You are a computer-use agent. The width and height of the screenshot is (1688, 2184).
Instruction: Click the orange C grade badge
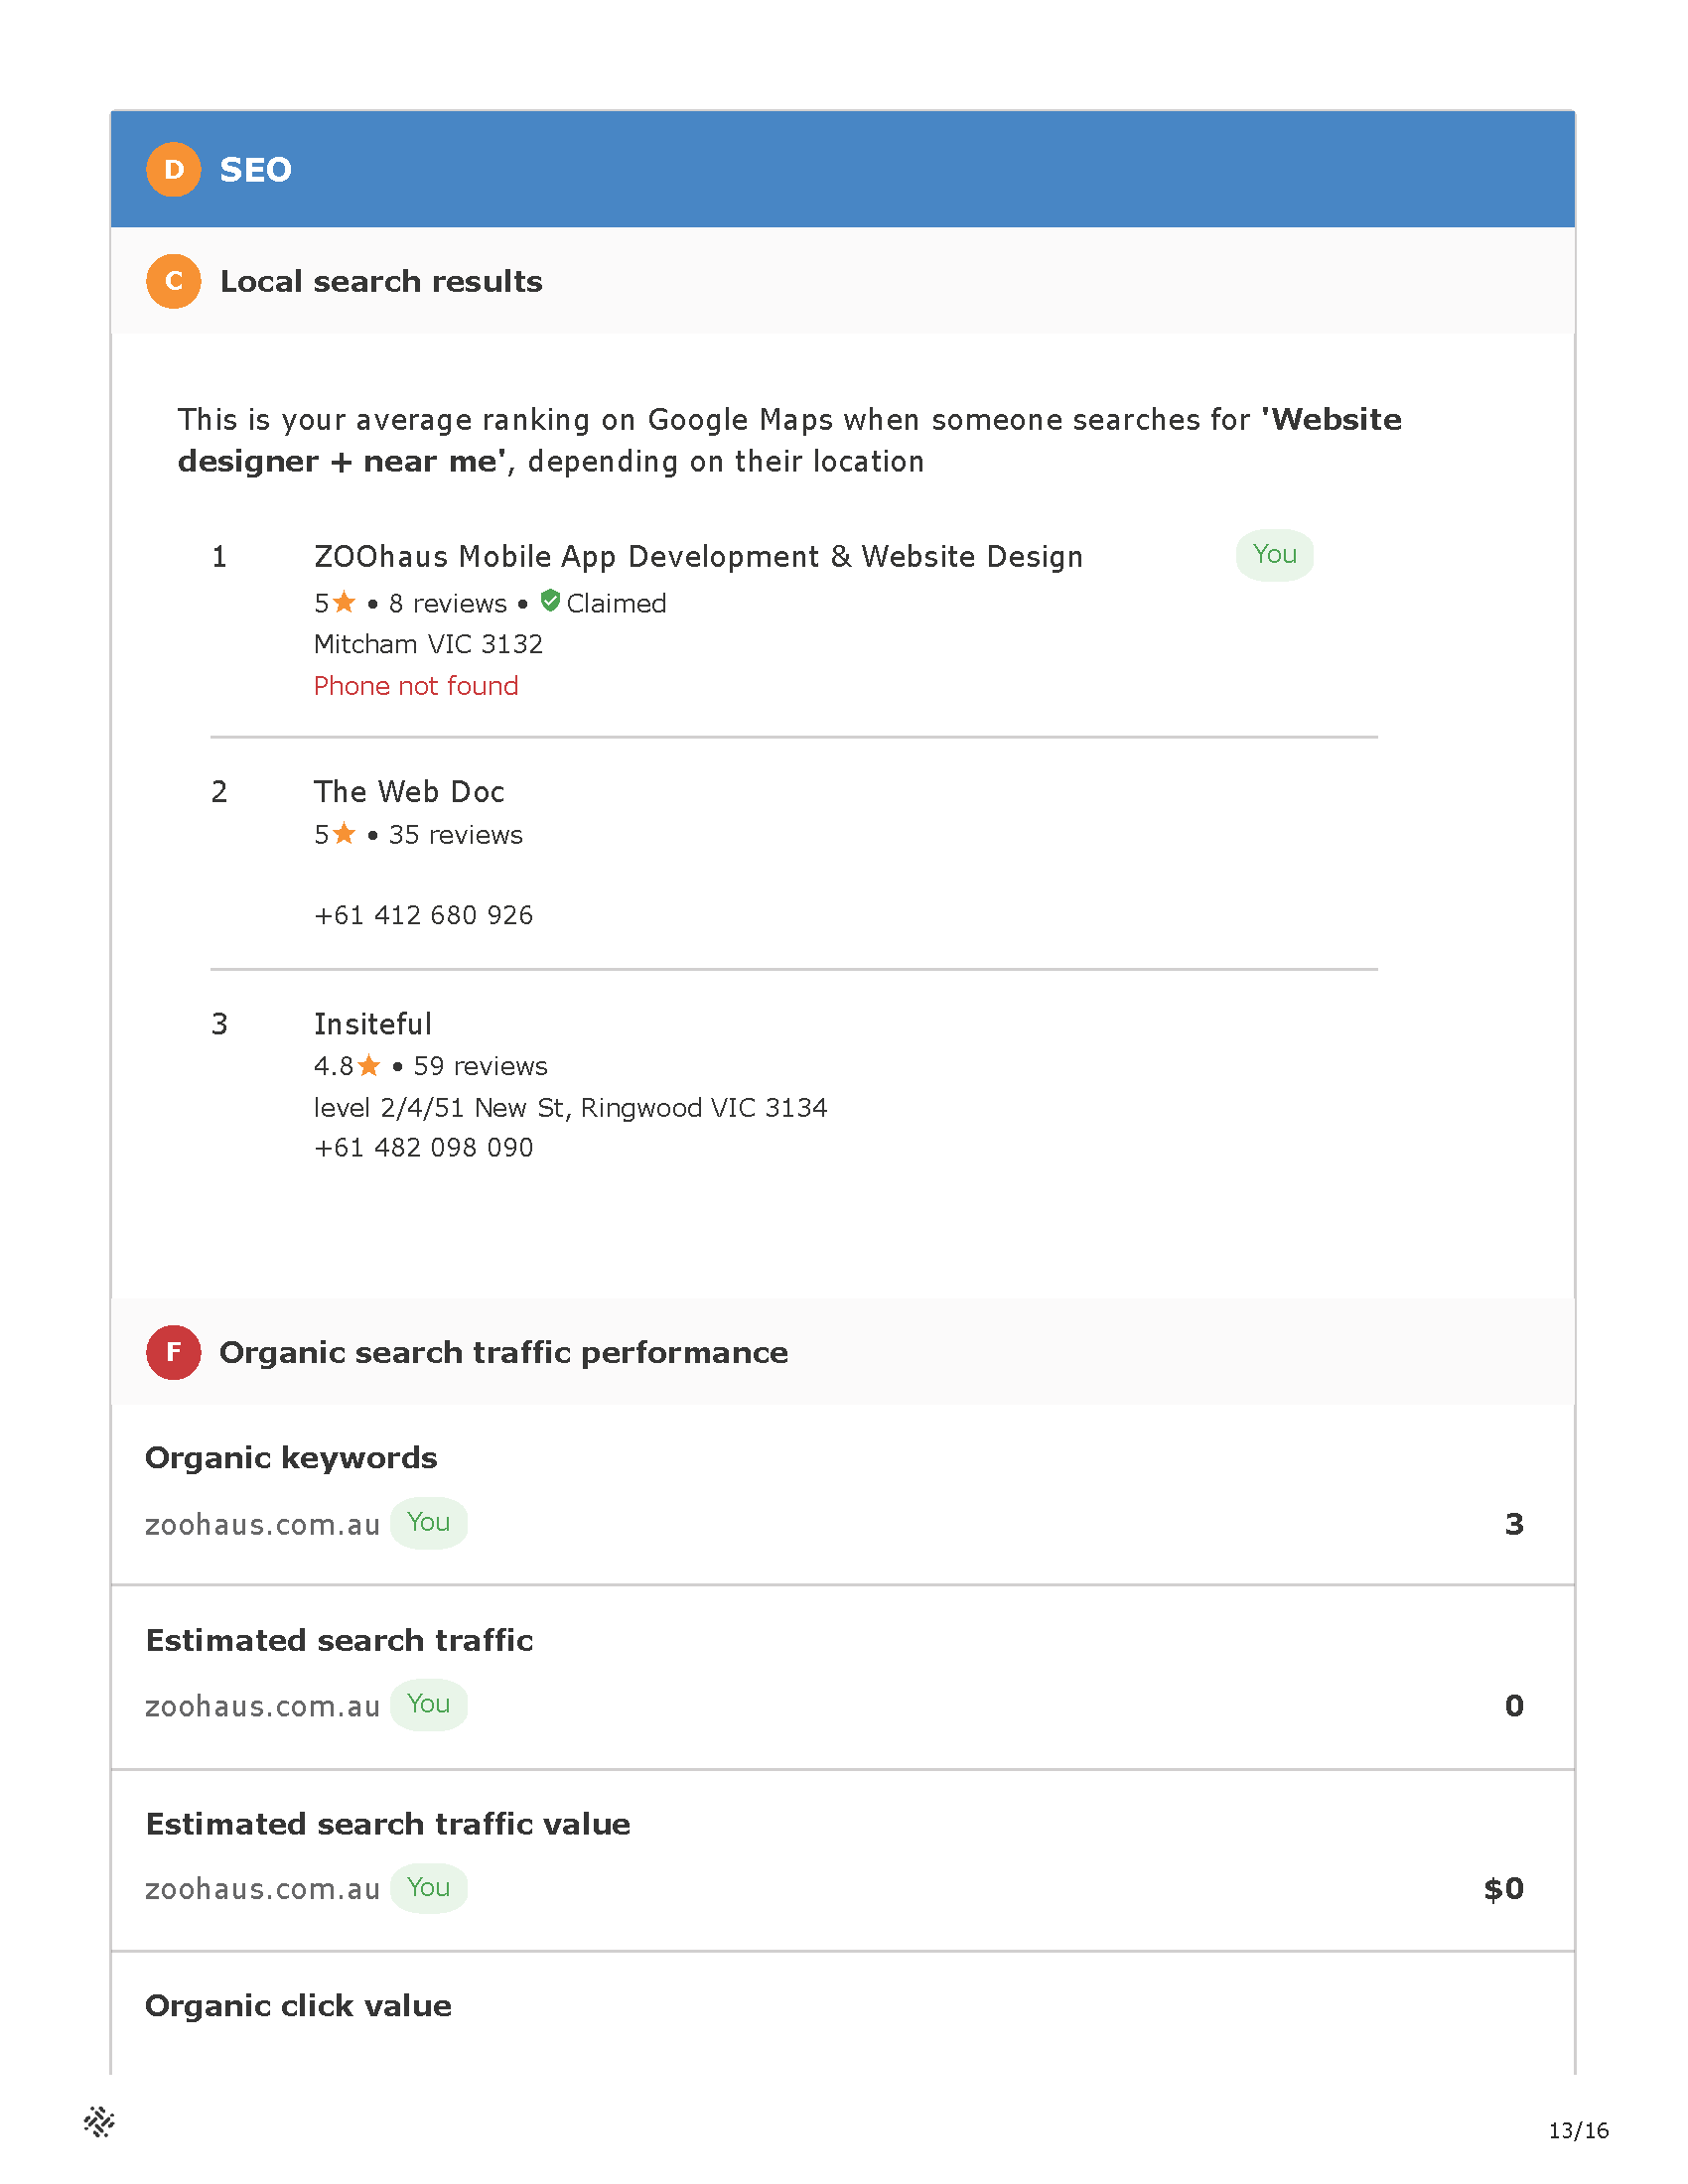coord(173,281)
